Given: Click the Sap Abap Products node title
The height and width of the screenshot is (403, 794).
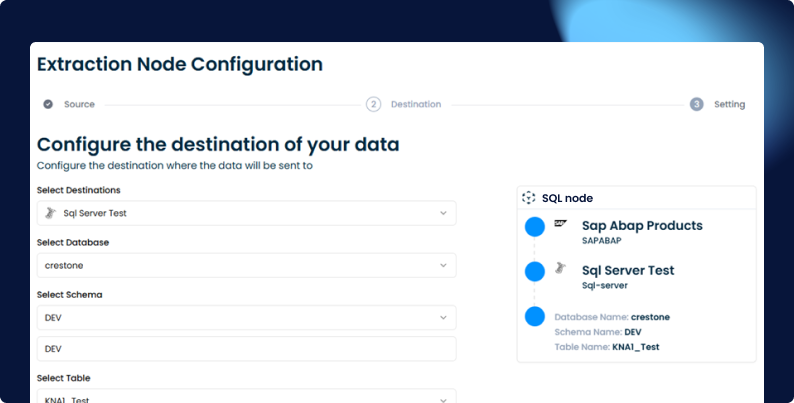Looking at the screenshot, I should coord(642,226).
